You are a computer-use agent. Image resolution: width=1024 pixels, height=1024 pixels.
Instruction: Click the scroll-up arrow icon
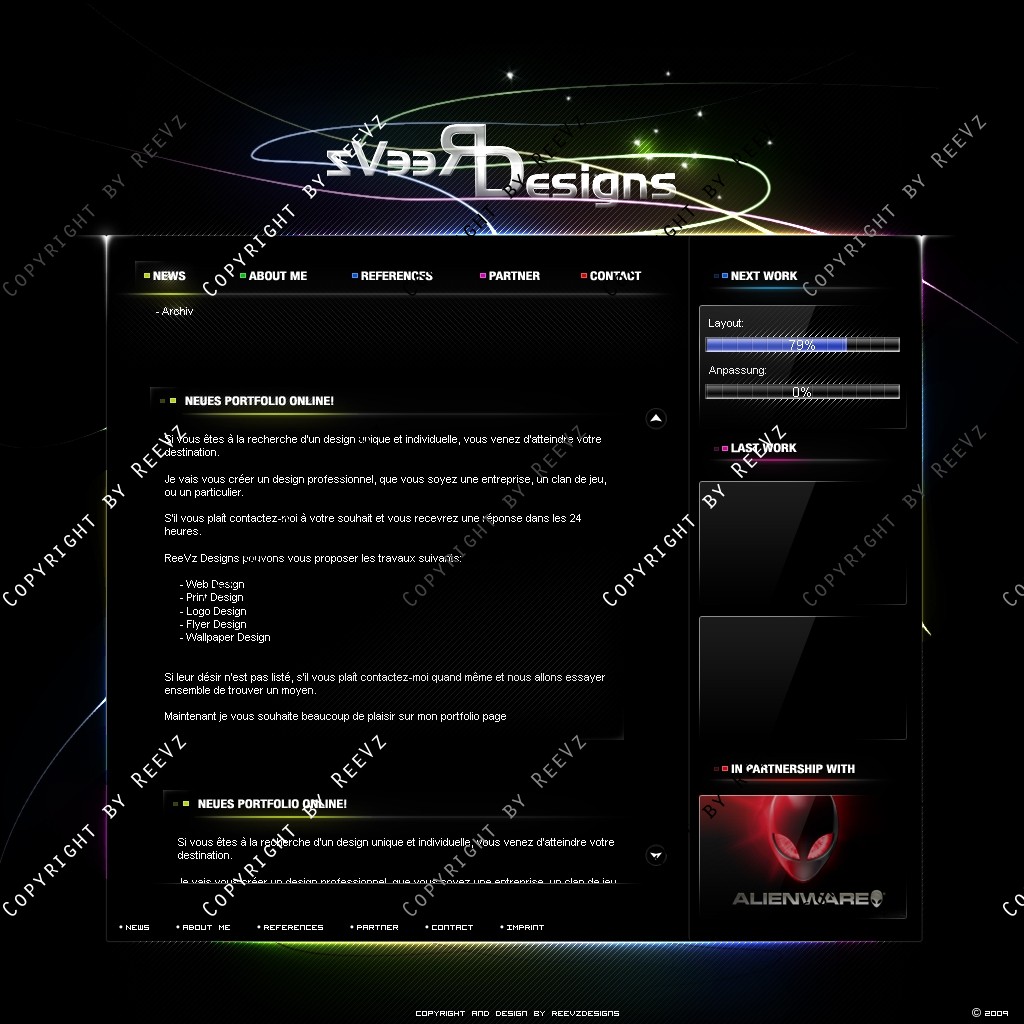coord(656,418)
